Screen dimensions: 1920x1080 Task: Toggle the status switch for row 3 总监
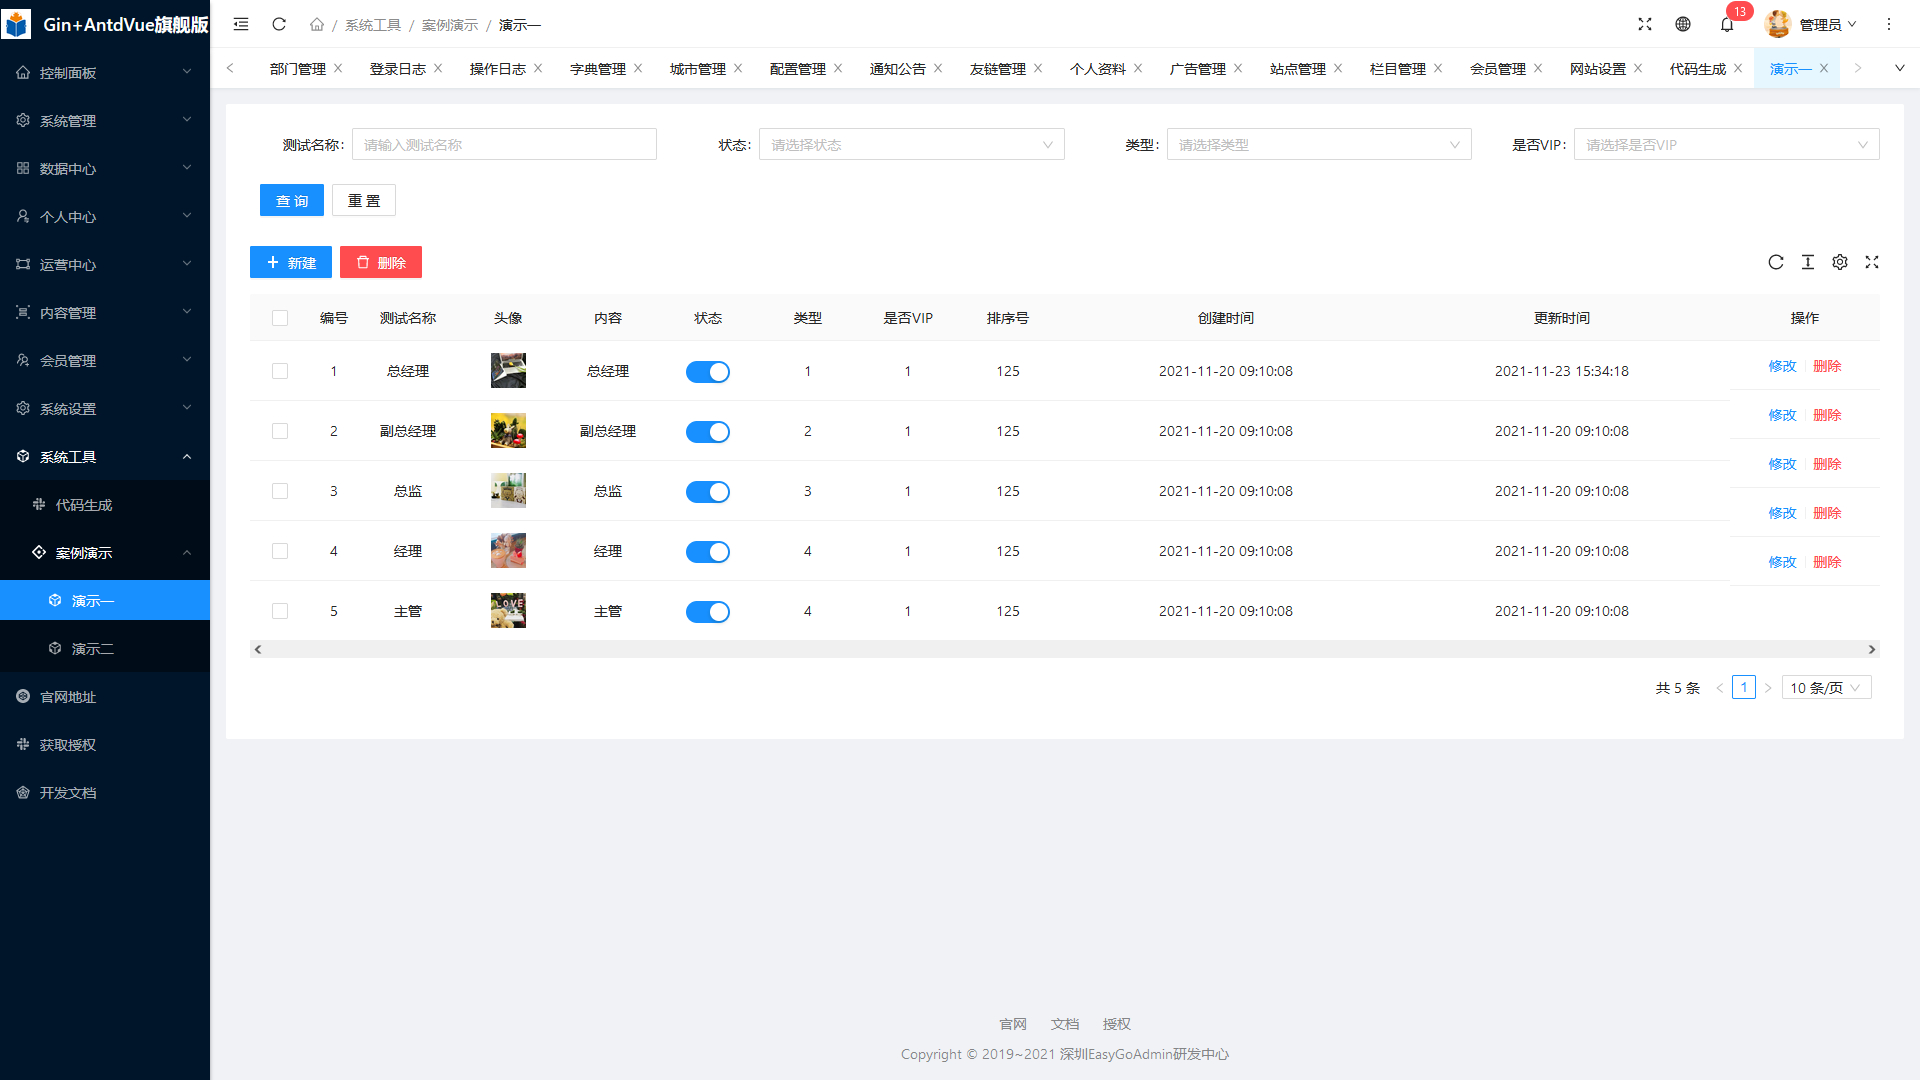(707, 491)
